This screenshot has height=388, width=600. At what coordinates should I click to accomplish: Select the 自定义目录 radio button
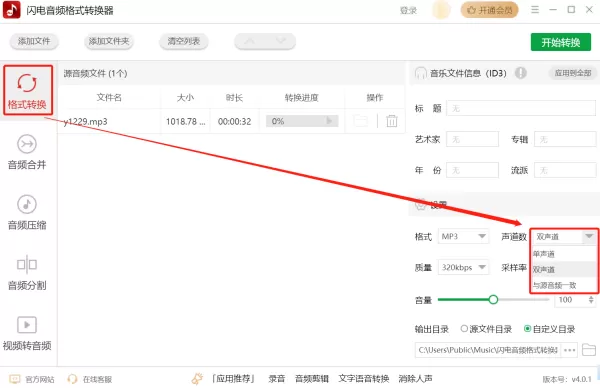tap(527, 329)
